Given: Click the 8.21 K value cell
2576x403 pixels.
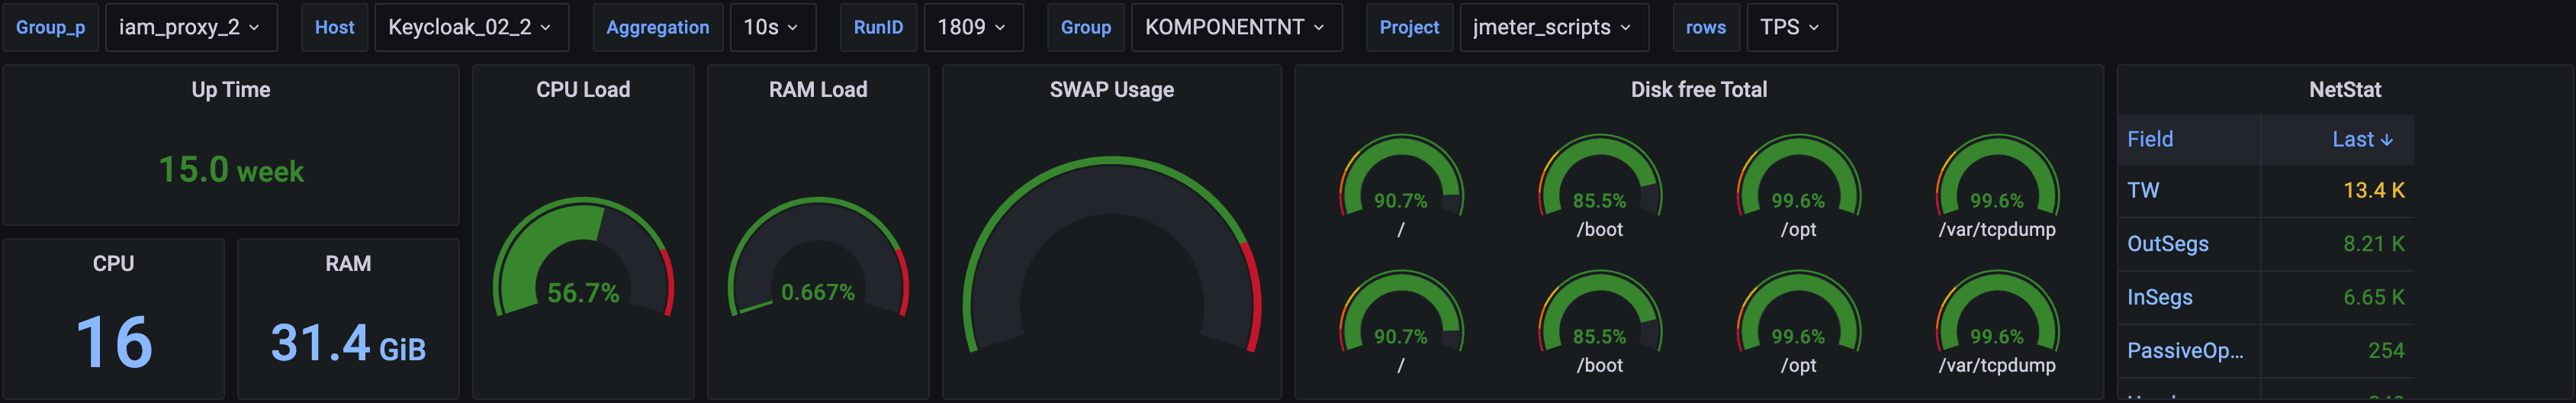Looking at the screenshot, I should click(2338, 244).
